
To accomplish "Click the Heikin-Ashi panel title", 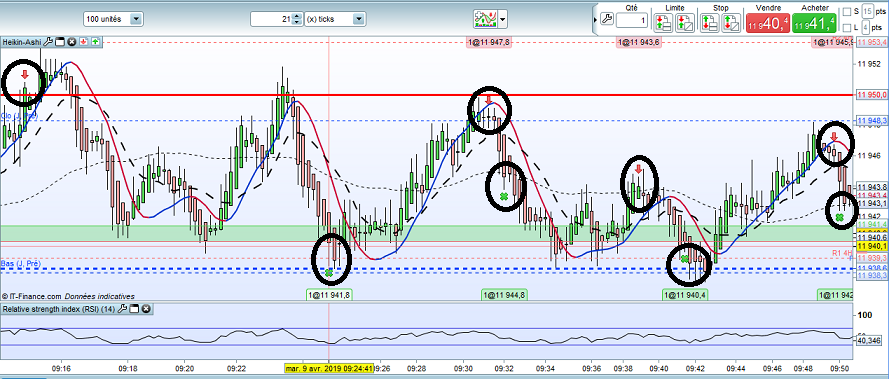I will coord(22,41).
